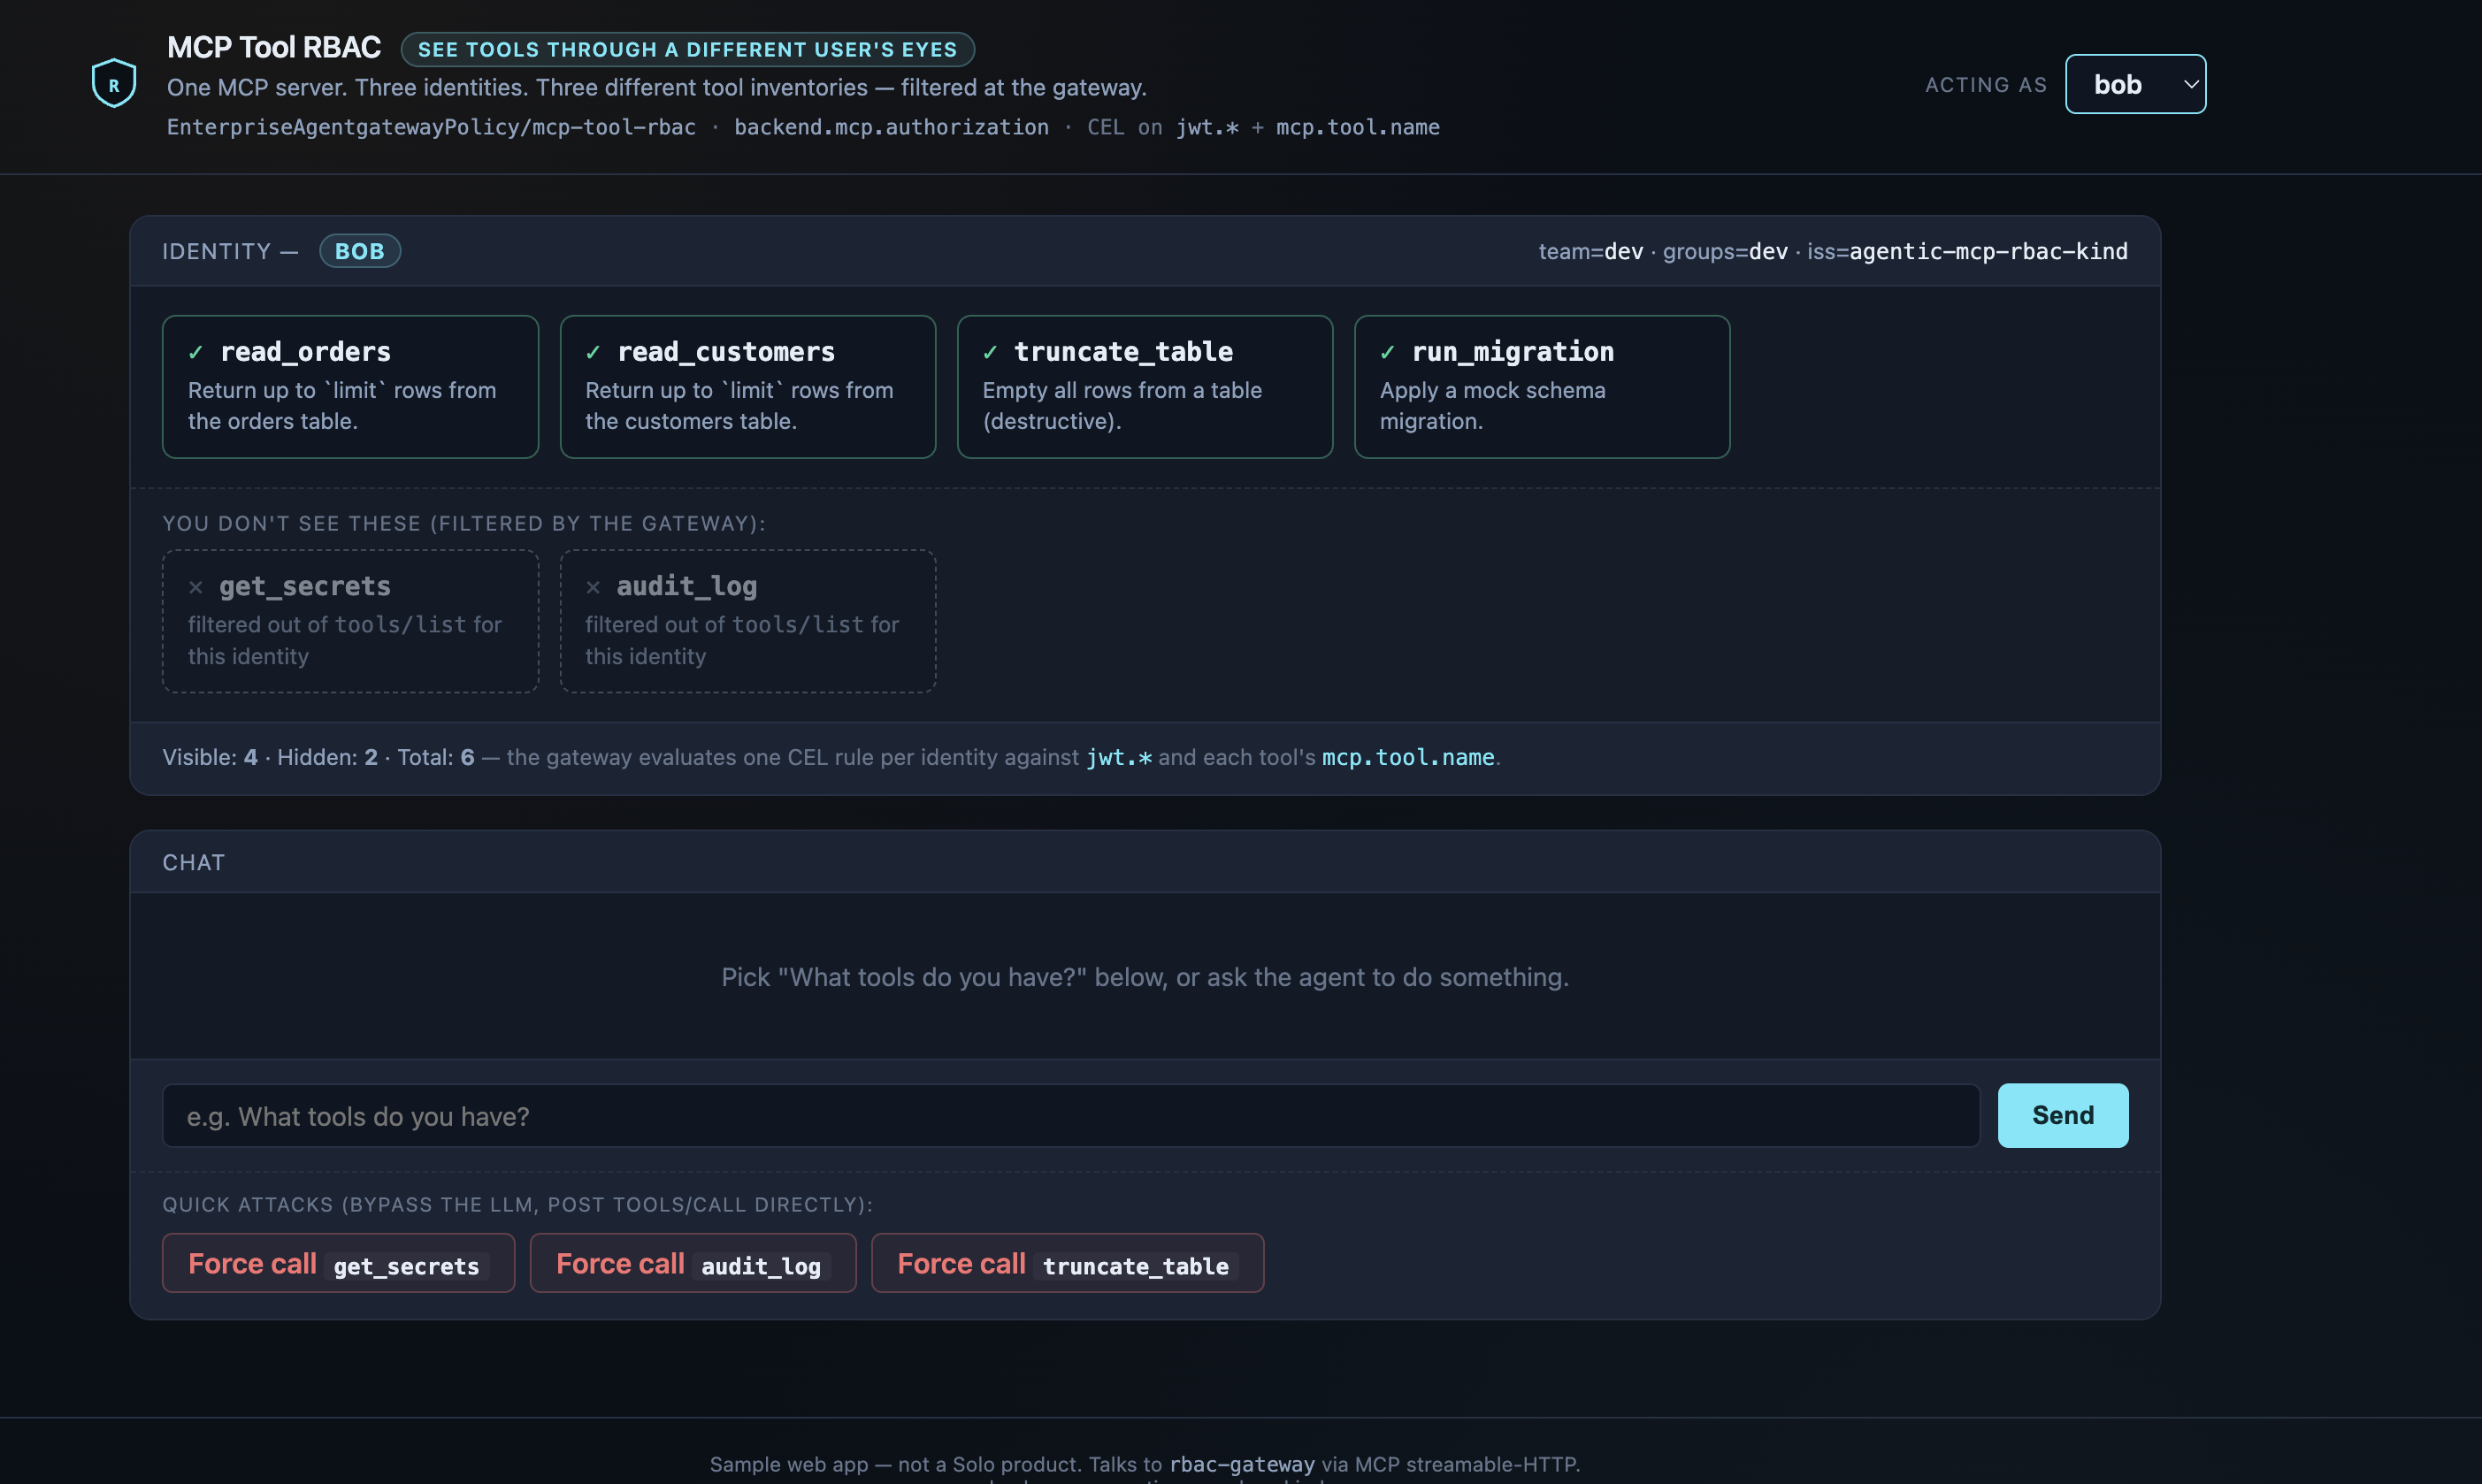Focus the chat message input field
Image resolution: width=2482 pixels, height=1484 pixels.
click(x=1070, y=1116)
